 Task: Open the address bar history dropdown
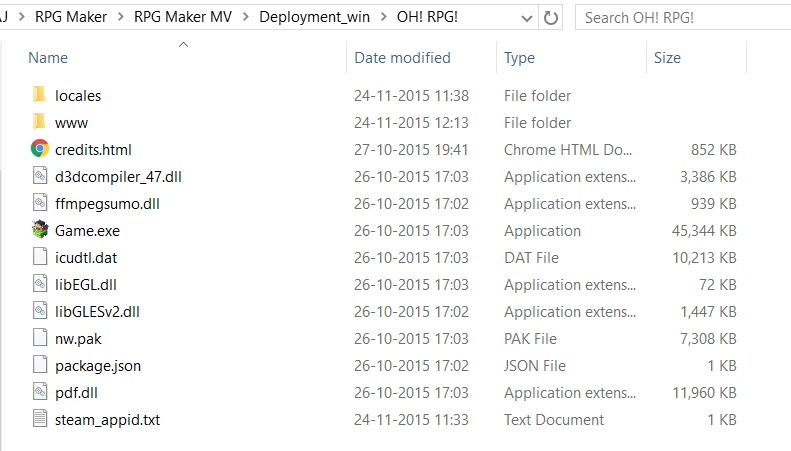click(x=527, y=19)
